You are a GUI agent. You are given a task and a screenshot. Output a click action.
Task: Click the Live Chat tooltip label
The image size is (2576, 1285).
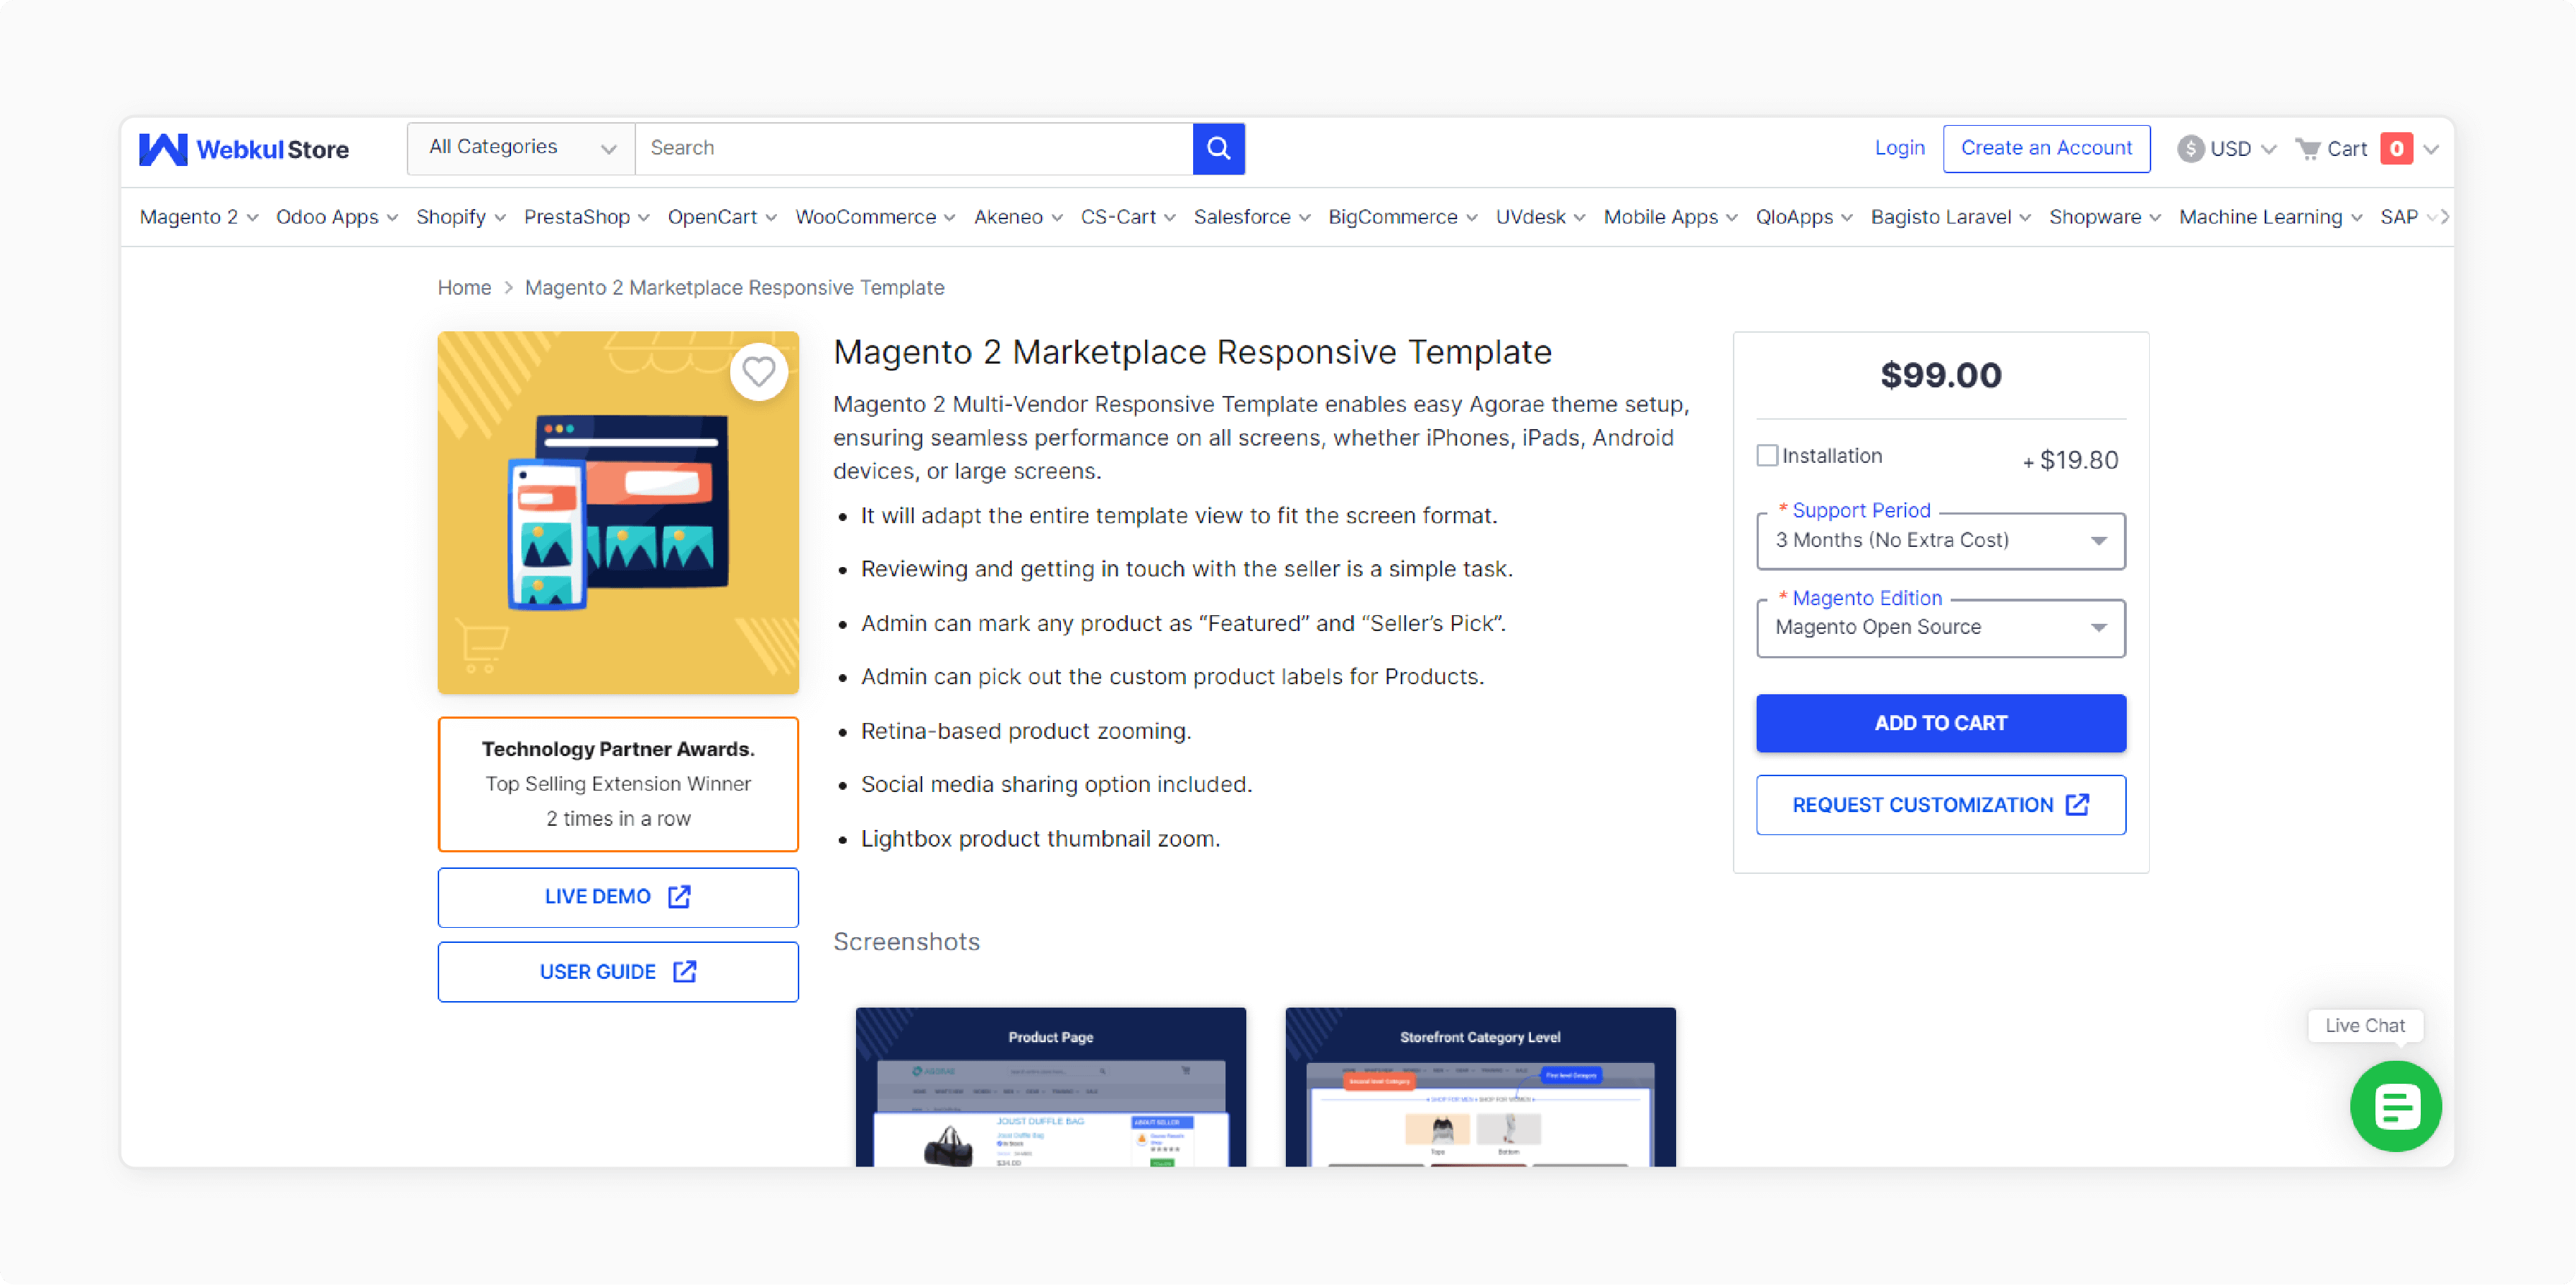pyautogui.click(x=2364, y=1026)
